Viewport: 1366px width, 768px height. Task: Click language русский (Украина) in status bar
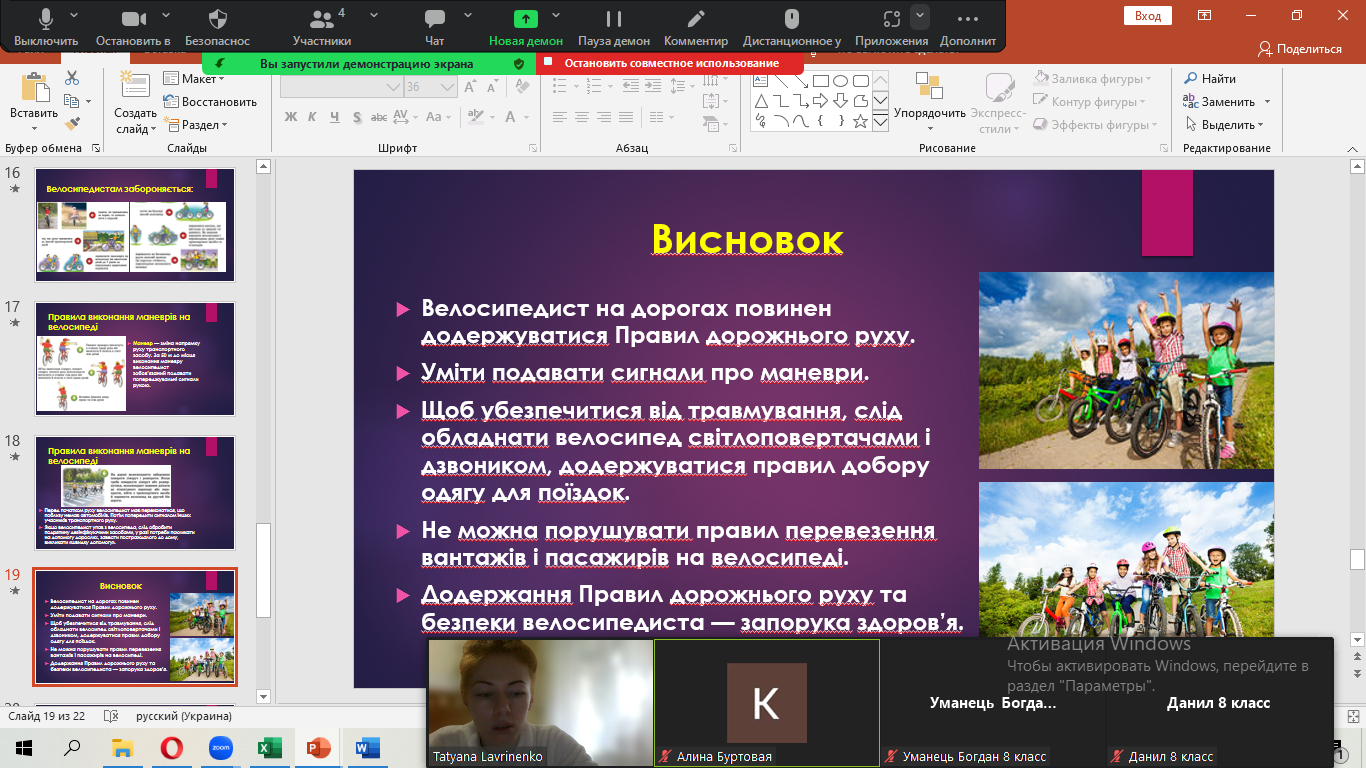[182, 716]
